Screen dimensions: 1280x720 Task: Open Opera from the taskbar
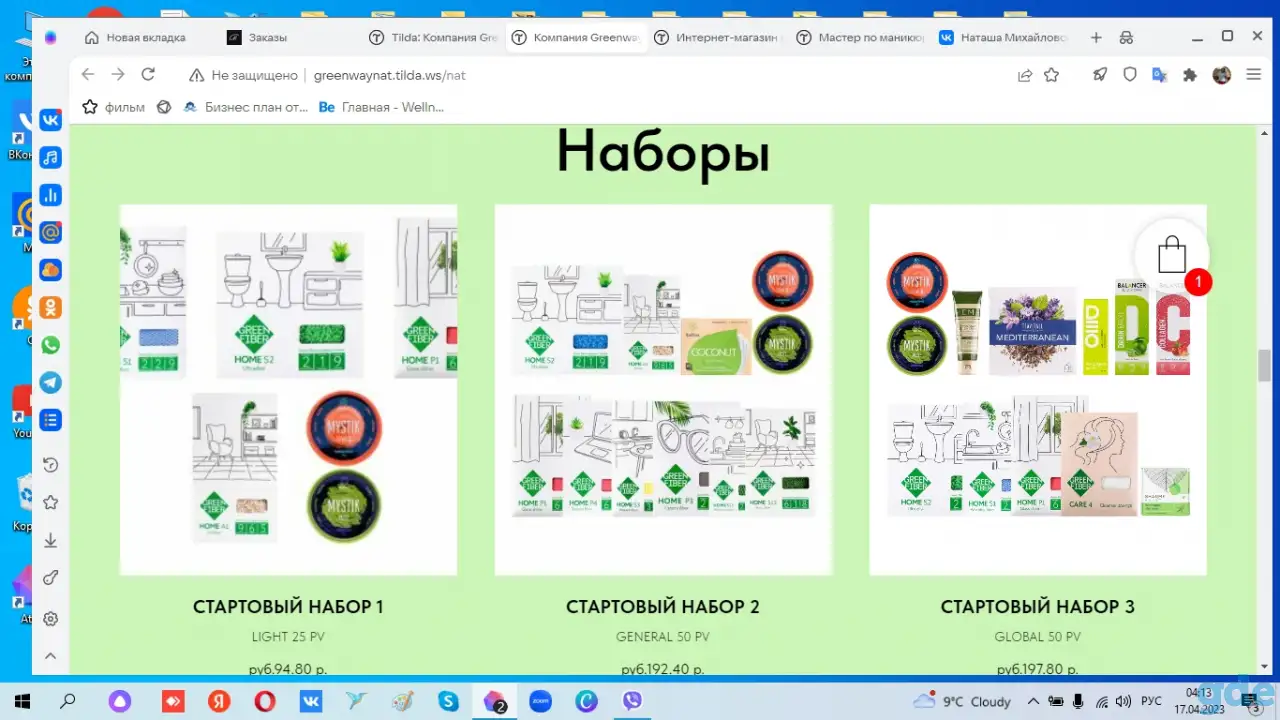[265, 701]
